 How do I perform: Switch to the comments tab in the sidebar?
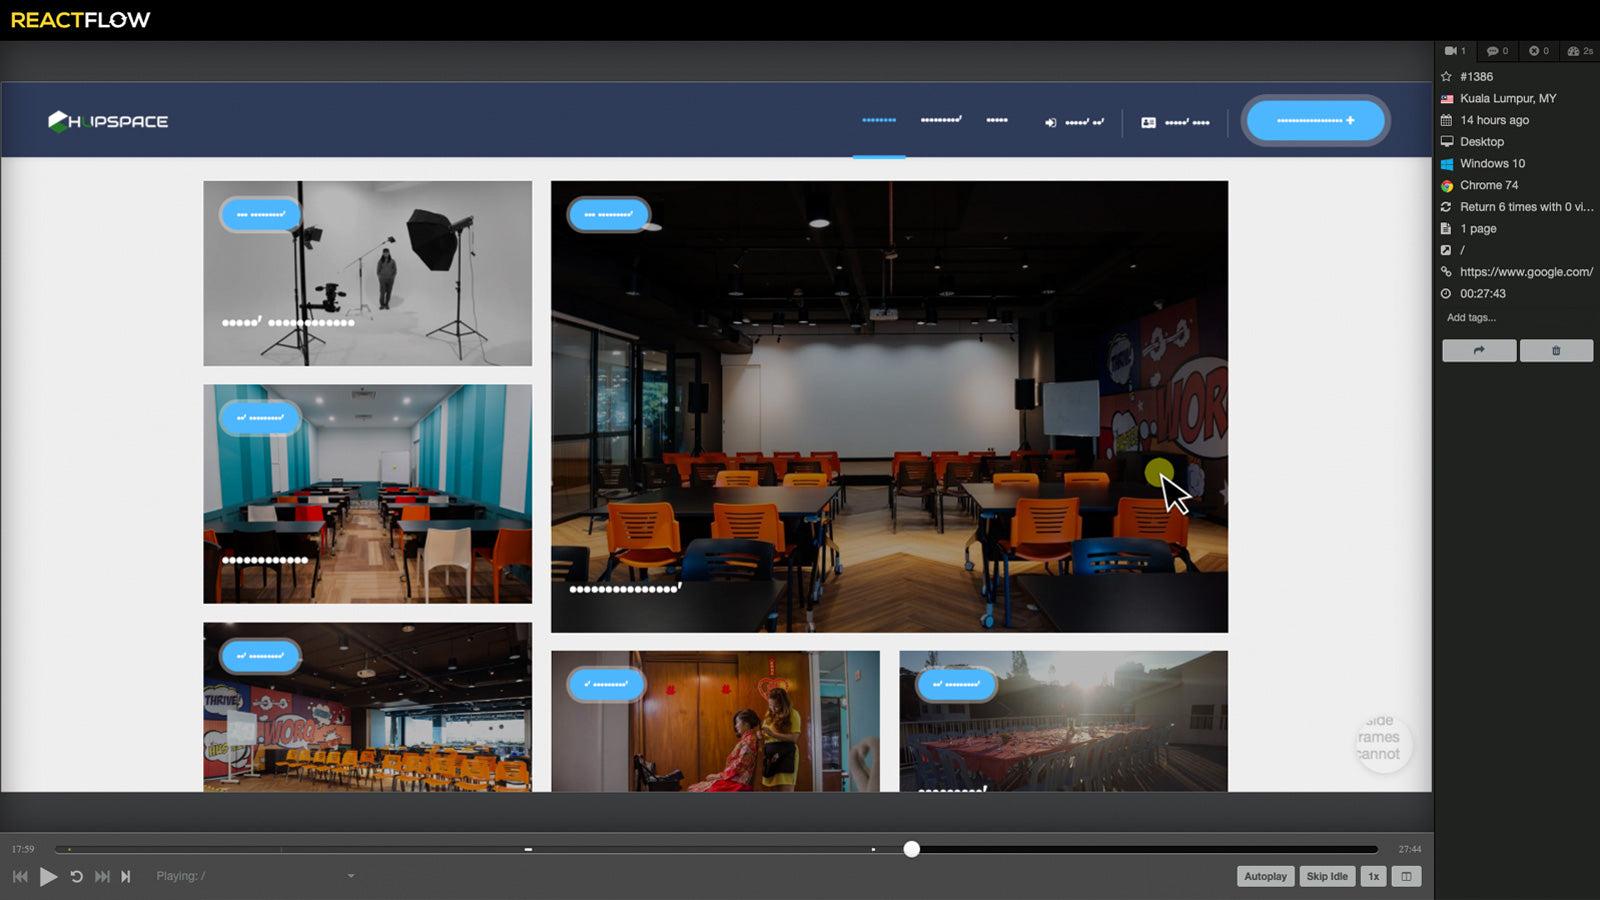[1495, 51]
